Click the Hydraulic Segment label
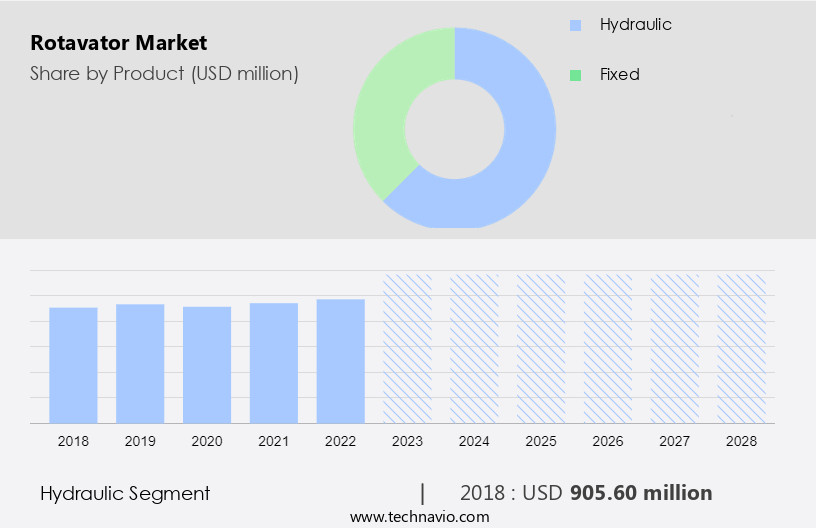Image resolution: width=816 pixels, height=528 pixels. 125,493
